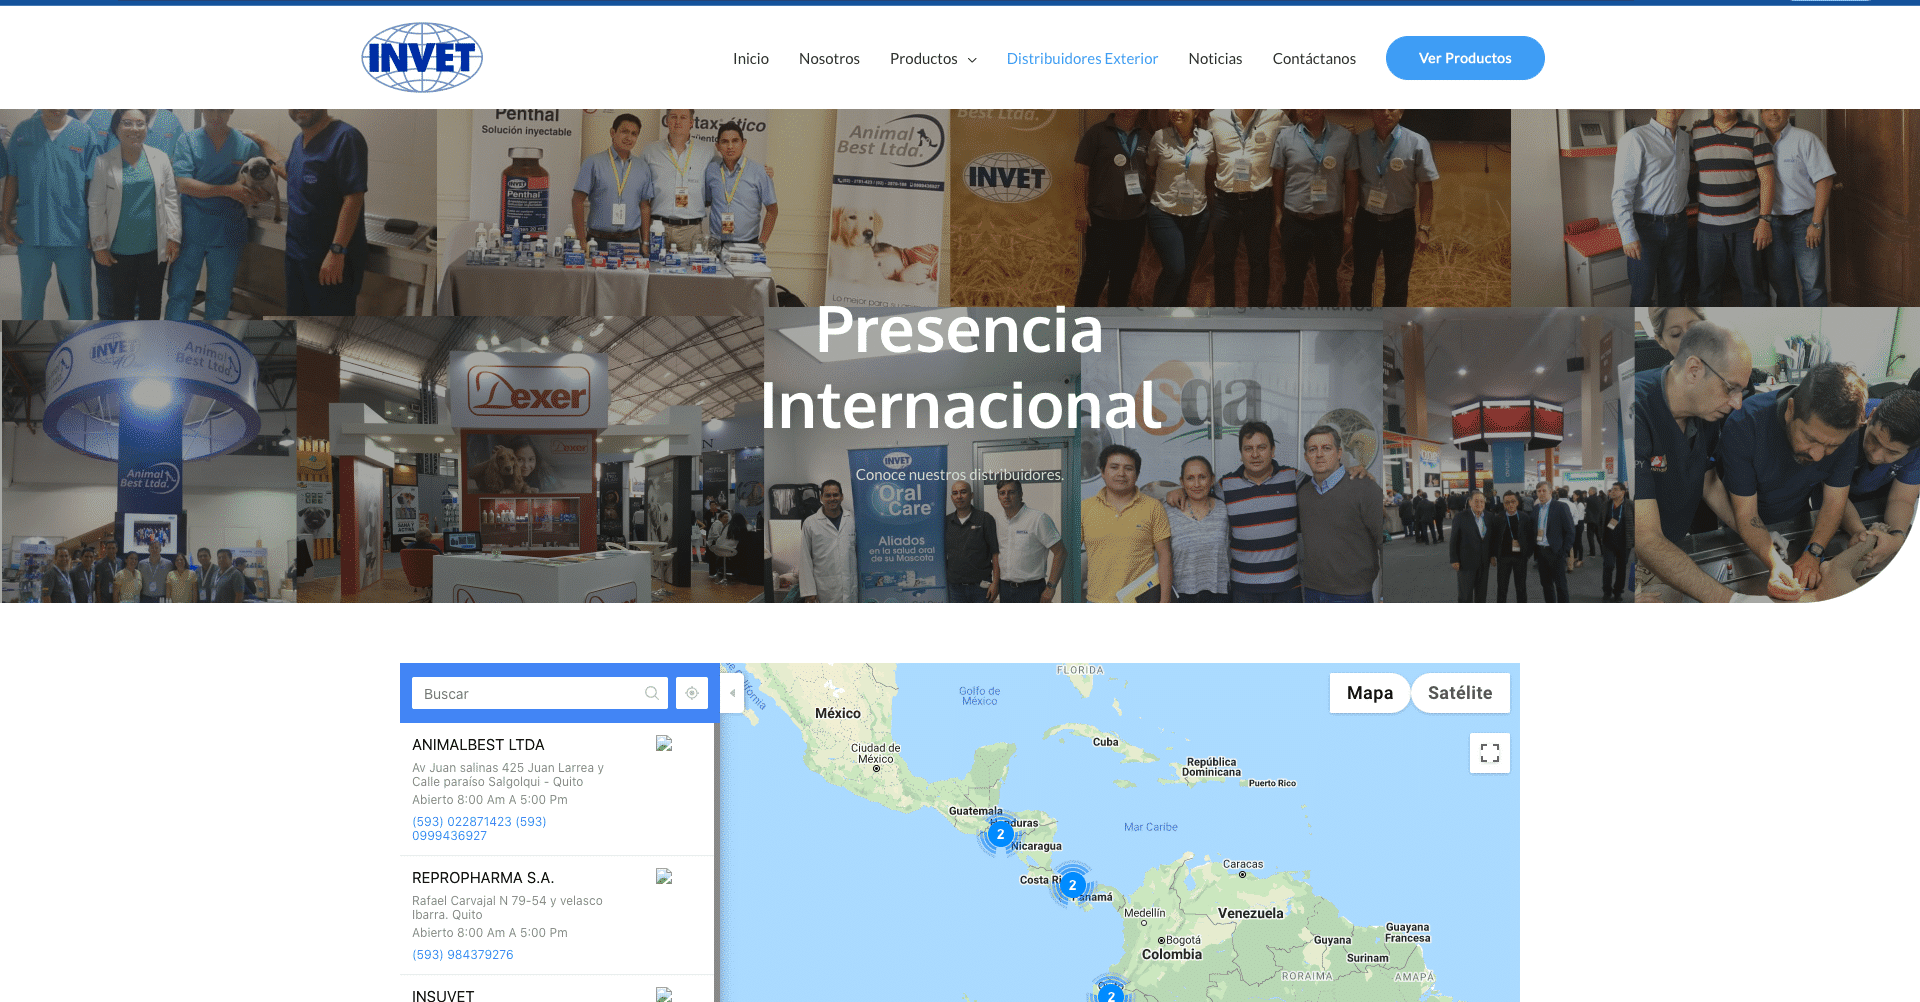Use the locate-me target icon

point(692,693)
